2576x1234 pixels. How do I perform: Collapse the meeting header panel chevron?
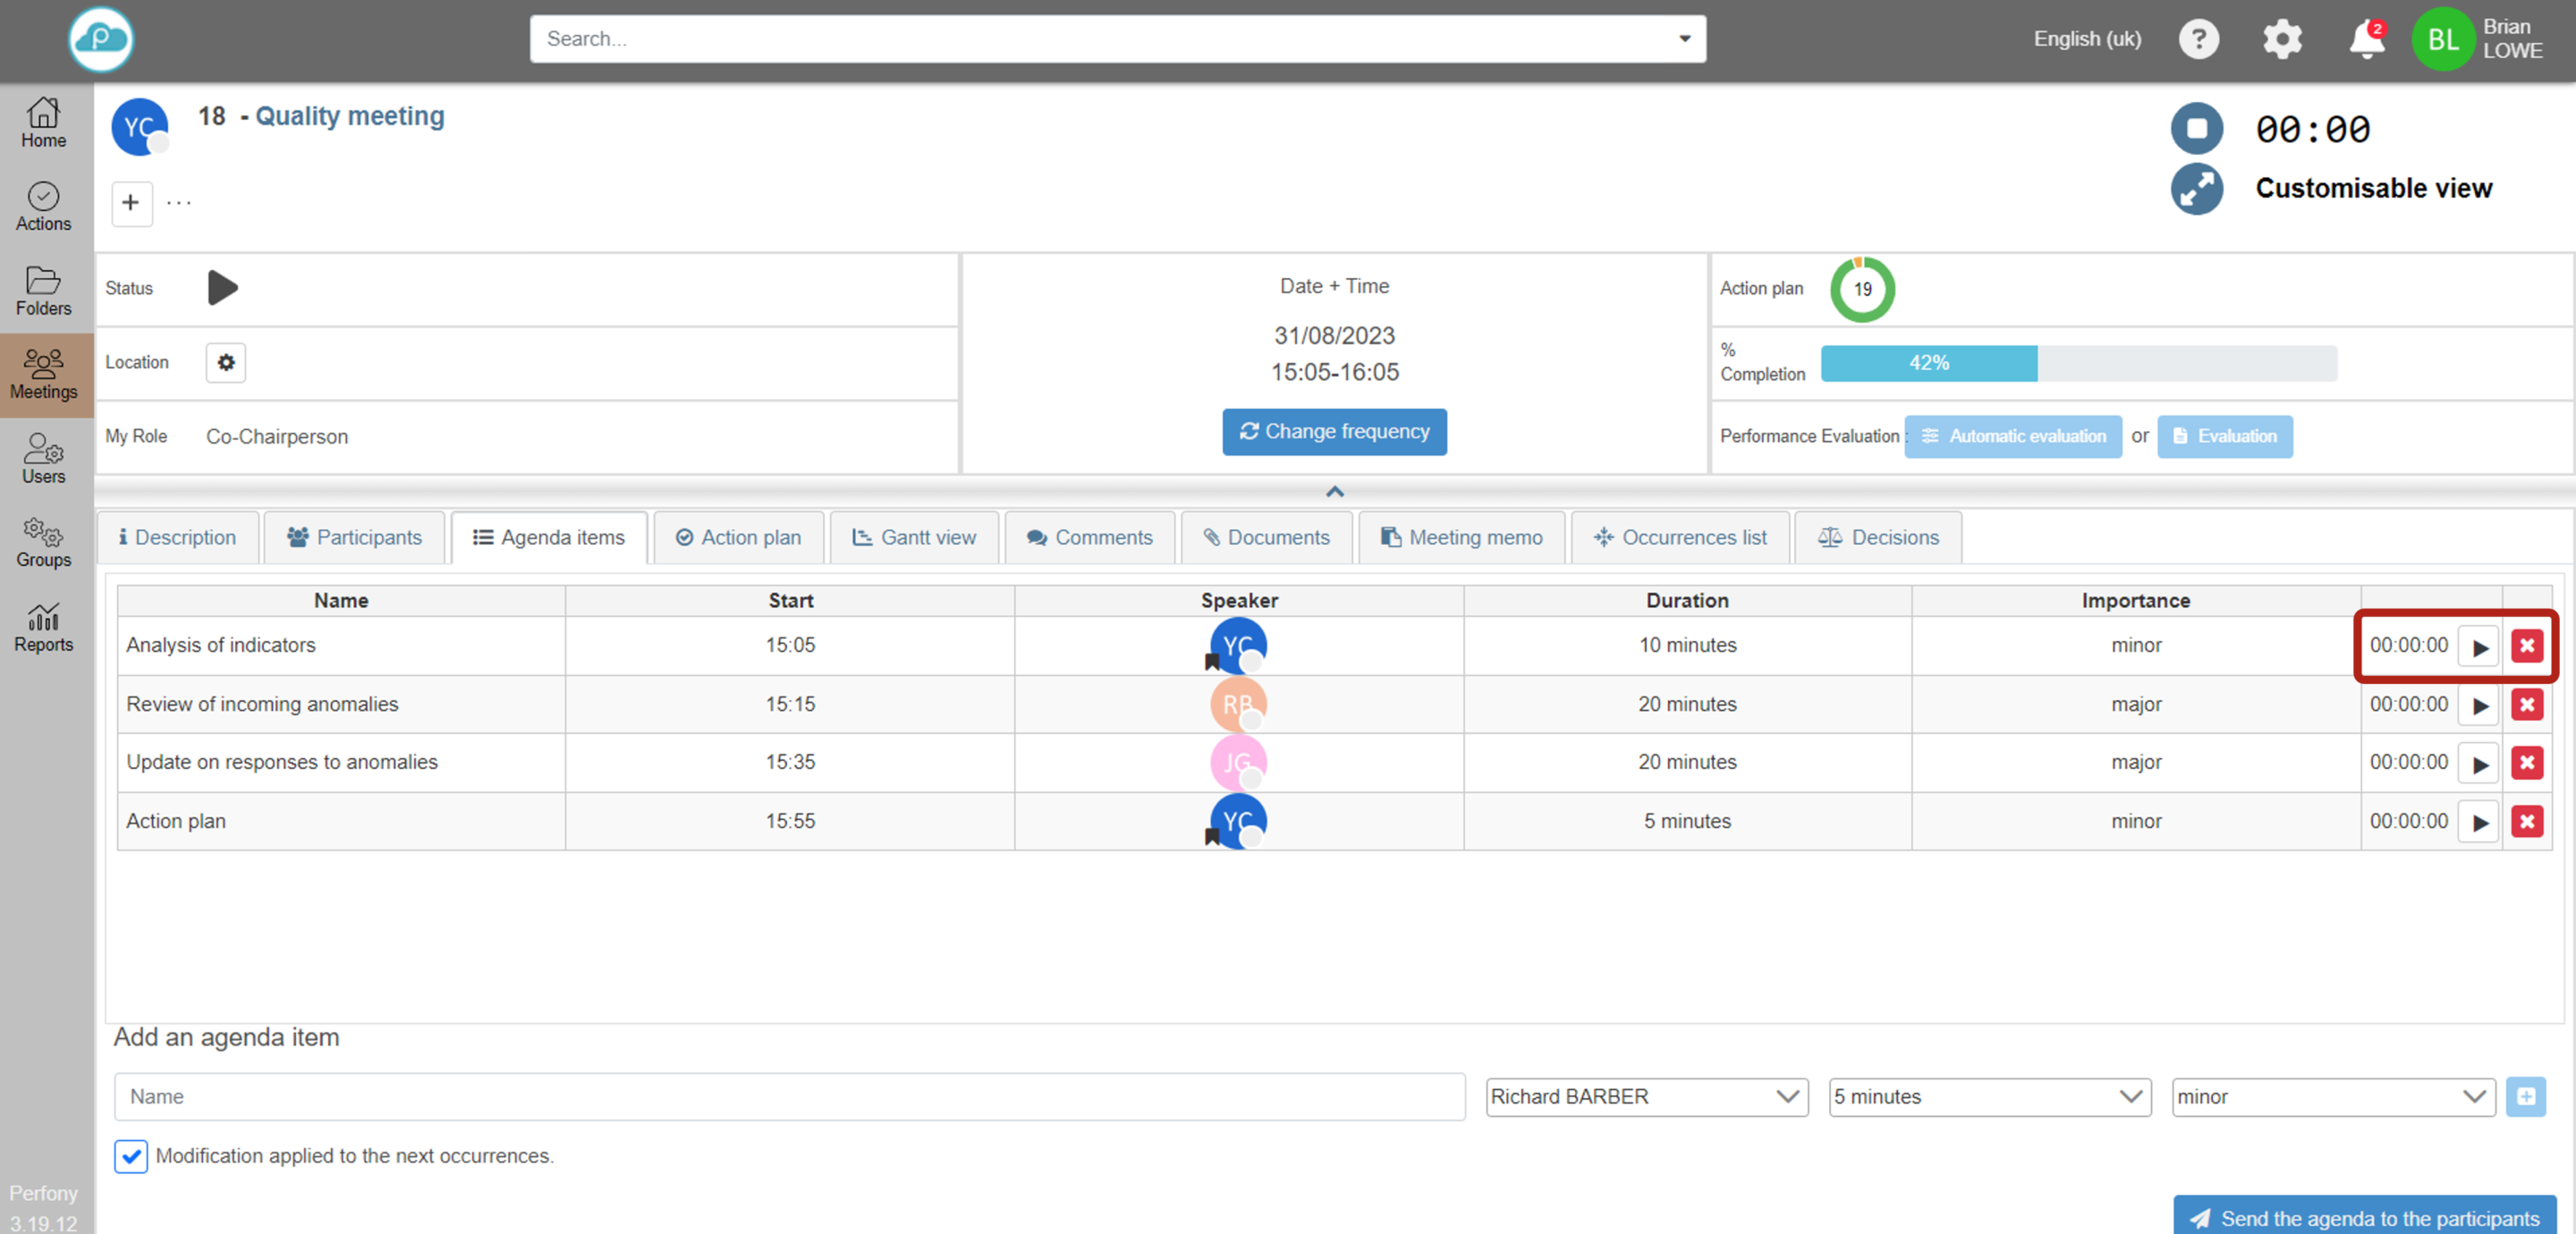tap(1334, 491)
